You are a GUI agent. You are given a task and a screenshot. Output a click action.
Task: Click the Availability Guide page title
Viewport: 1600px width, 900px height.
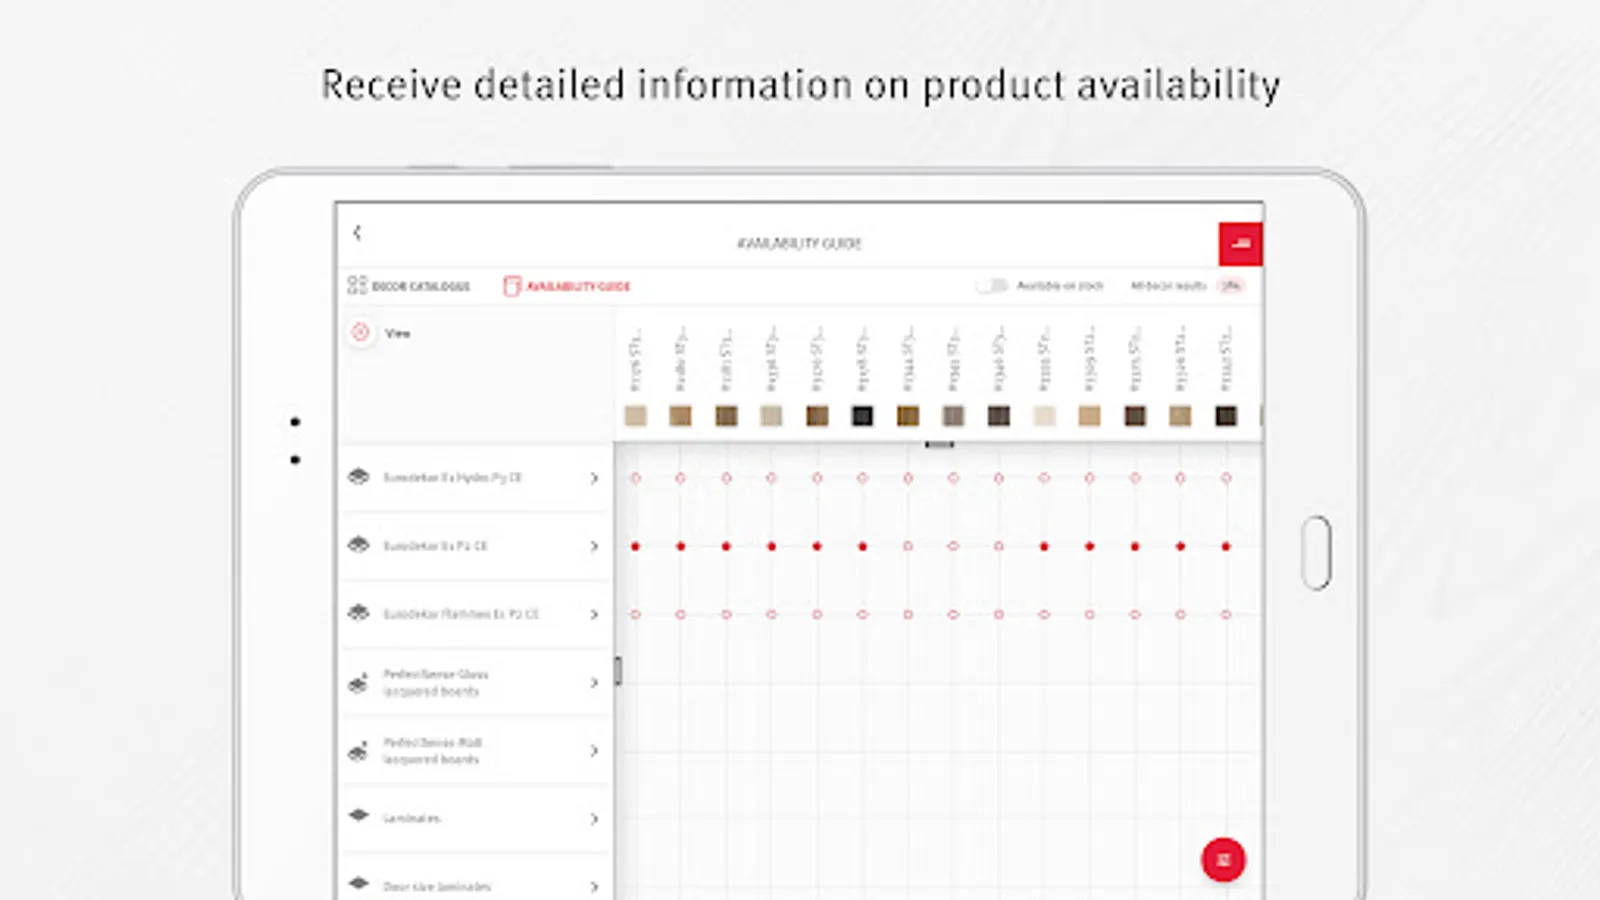pos(799,243)
